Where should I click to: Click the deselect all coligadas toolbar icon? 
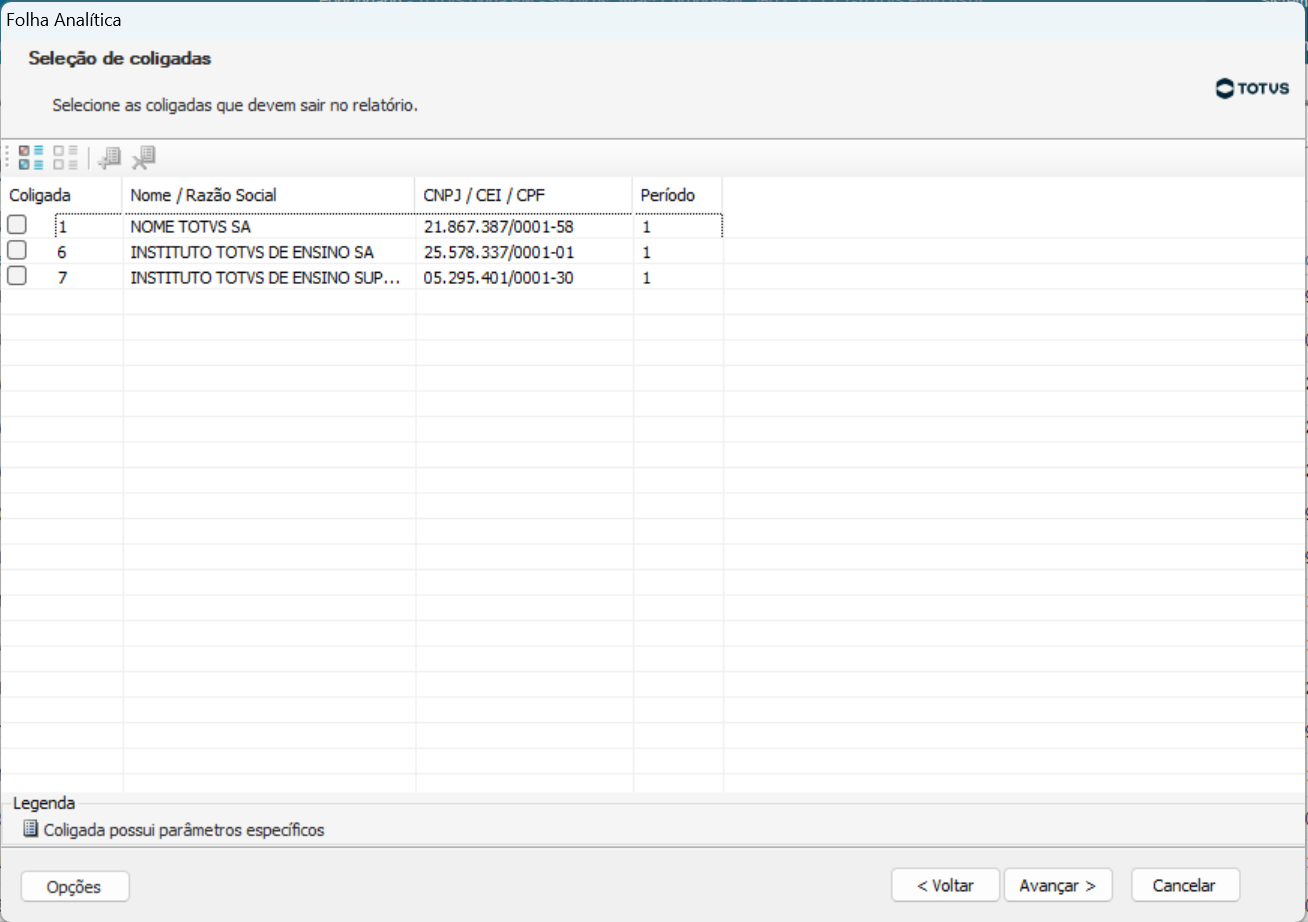click(x=66, y=158)
